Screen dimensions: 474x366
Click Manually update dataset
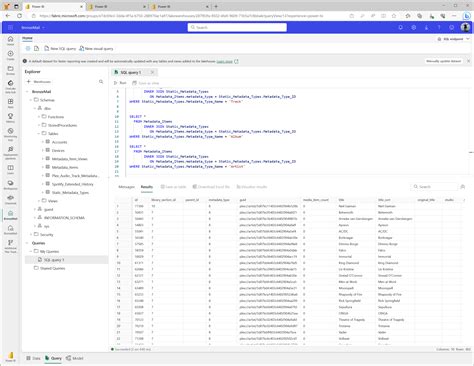point(443,61)
